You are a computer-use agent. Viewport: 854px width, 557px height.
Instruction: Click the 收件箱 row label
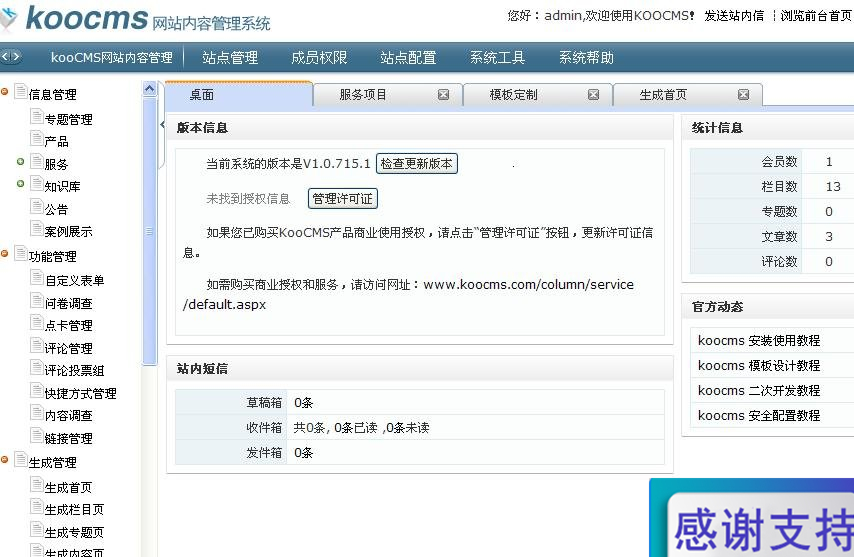click(264, 428)
